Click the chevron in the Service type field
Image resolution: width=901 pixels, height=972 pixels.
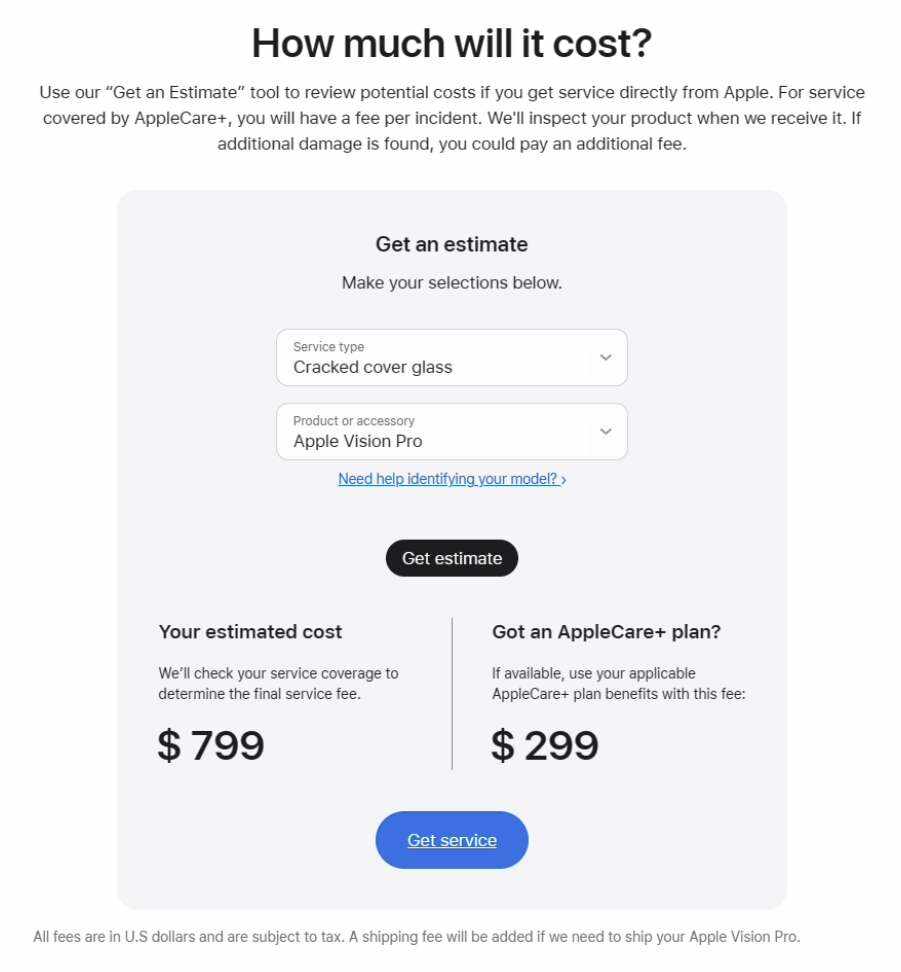[x=605, y=358]
